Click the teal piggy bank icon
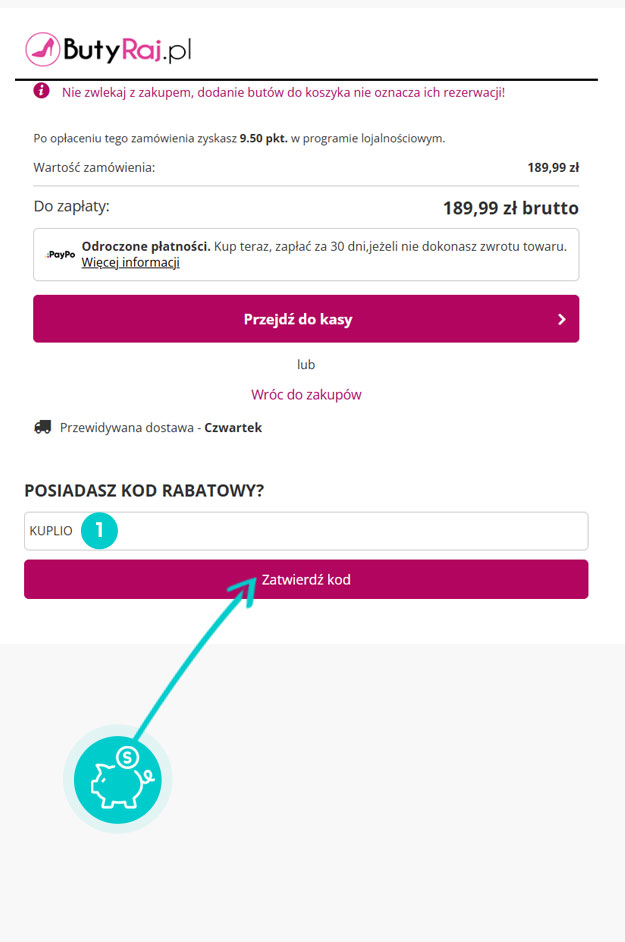 [x=118, y=779]
